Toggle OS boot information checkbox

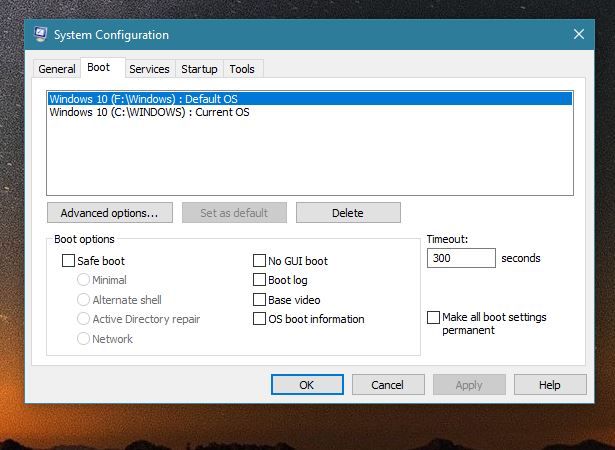tap(259, 319)
